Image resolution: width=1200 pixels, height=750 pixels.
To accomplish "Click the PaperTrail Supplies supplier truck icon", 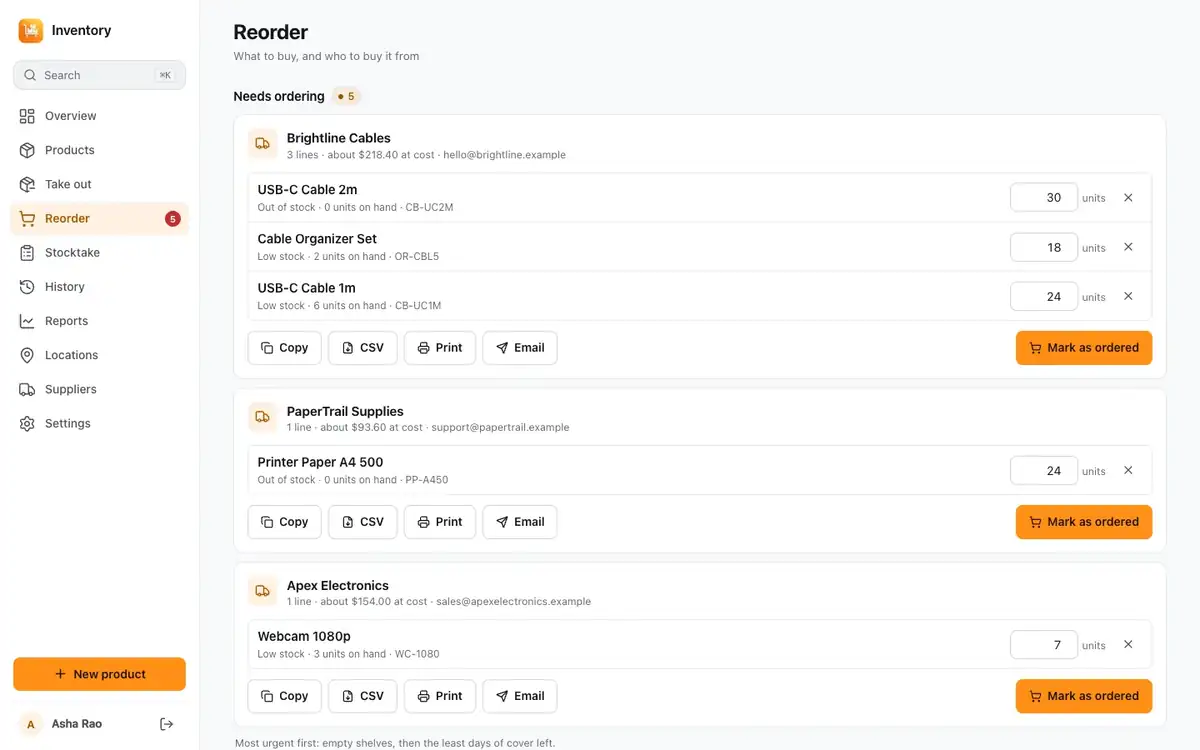I will (x=263, y=417).
